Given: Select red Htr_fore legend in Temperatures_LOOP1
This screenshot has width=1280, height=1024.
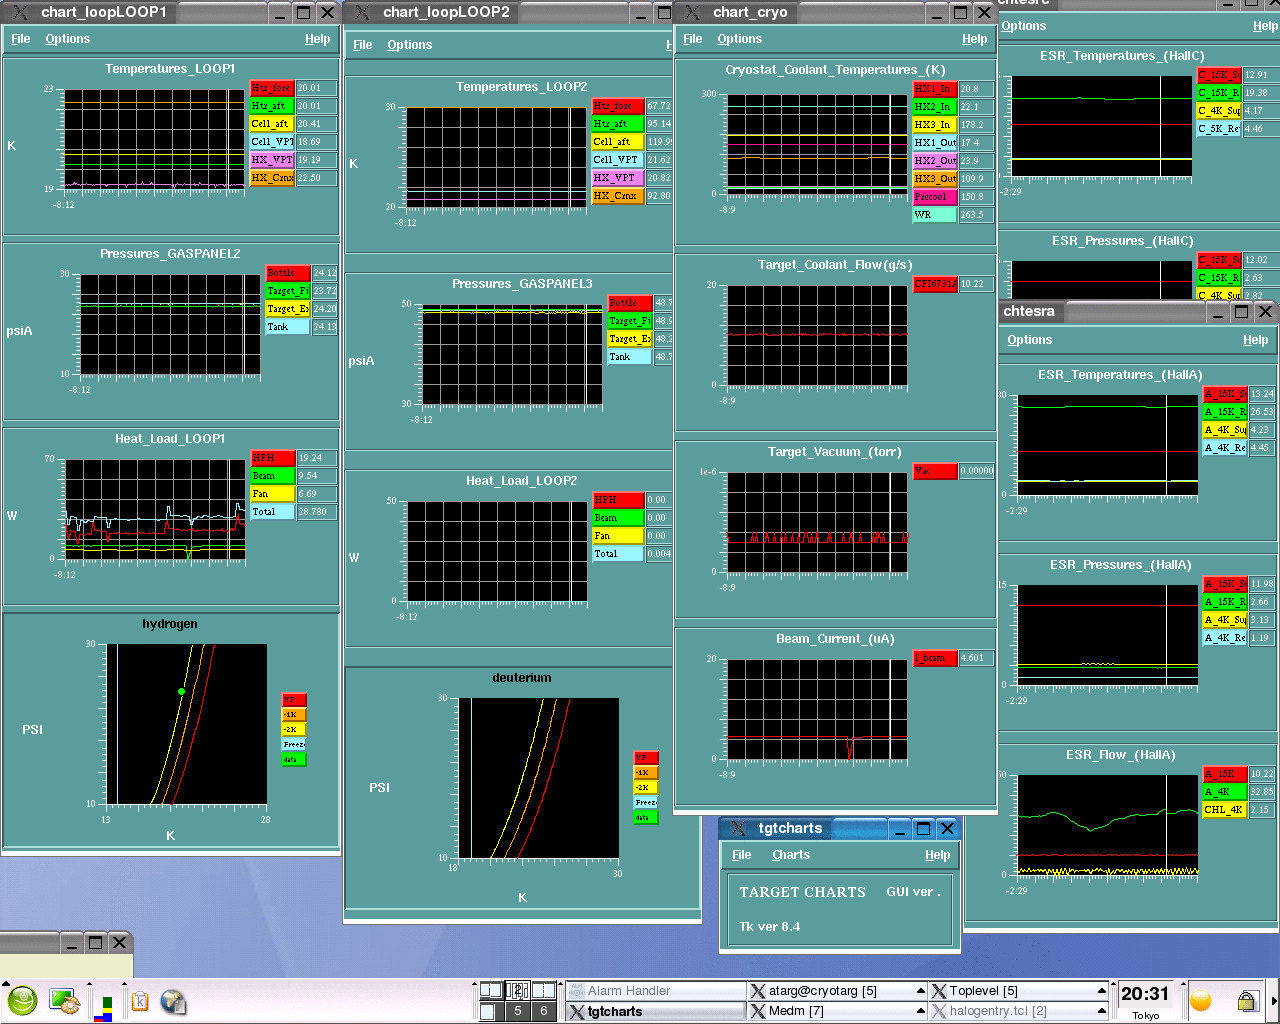Looking at the screenshot, I should [x=272, y=88].
